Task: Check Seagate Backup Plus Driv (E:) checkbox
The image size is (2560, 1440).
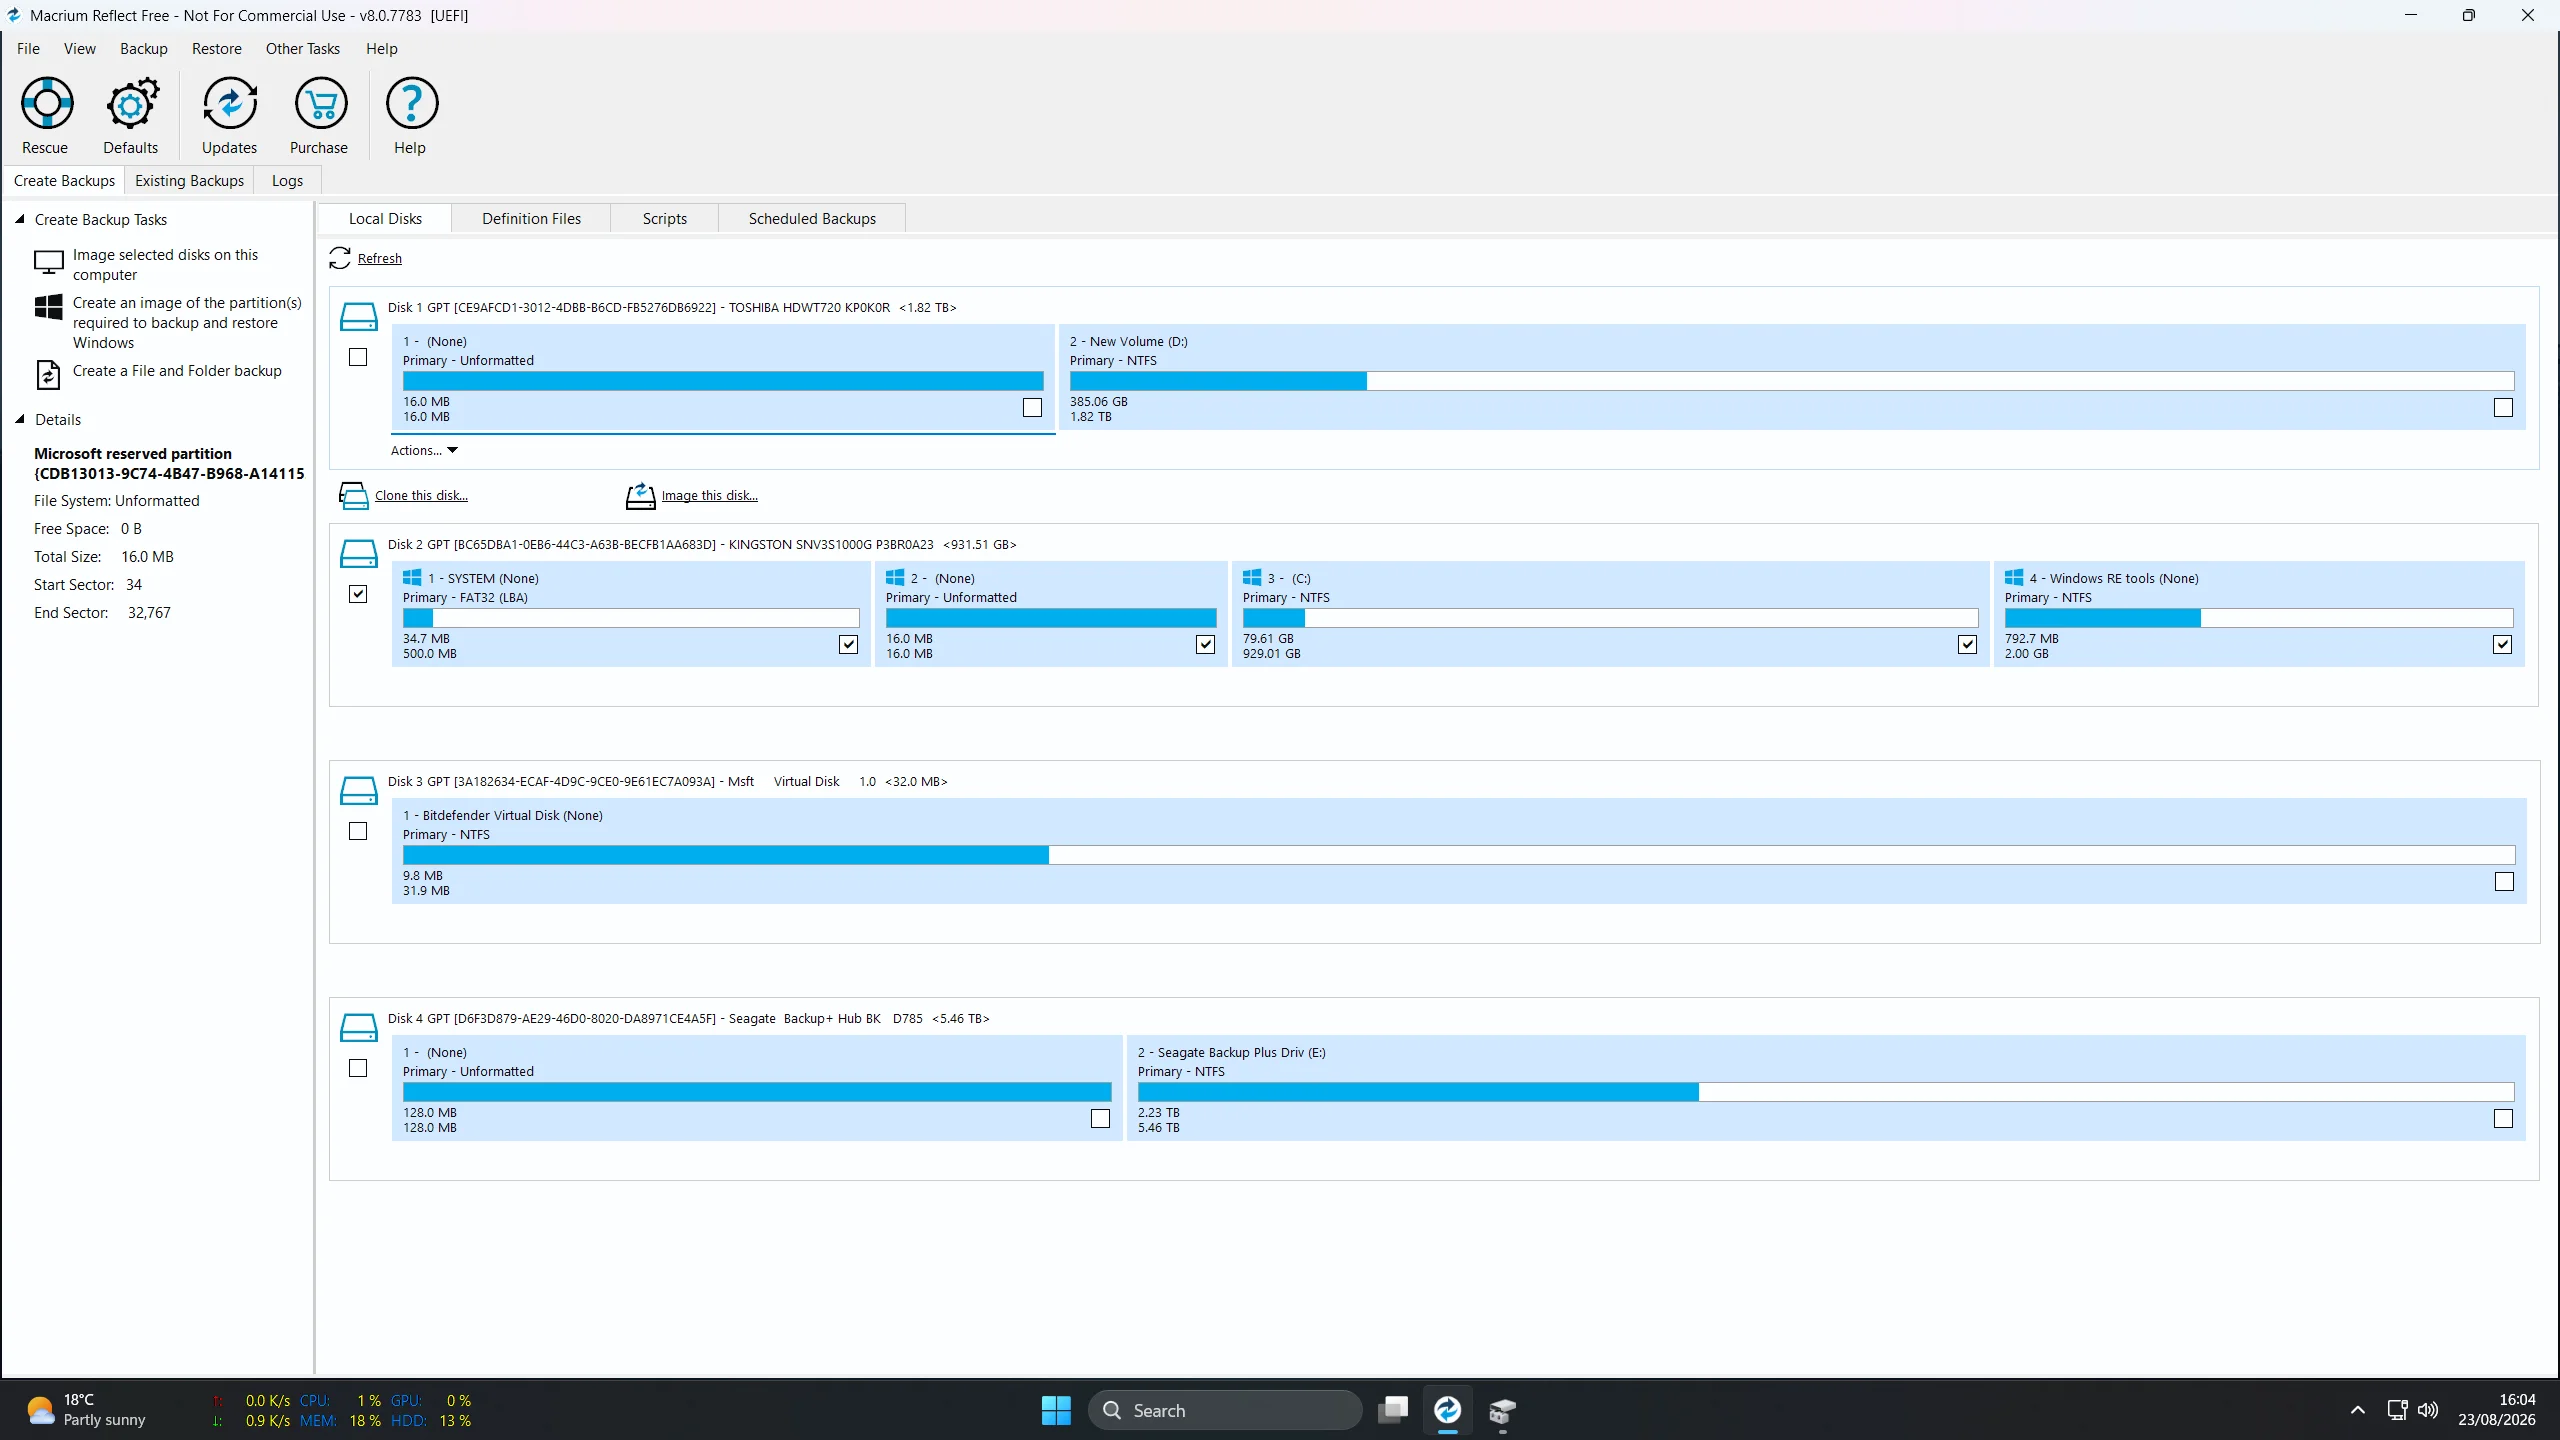Action: (2503, 1118)
